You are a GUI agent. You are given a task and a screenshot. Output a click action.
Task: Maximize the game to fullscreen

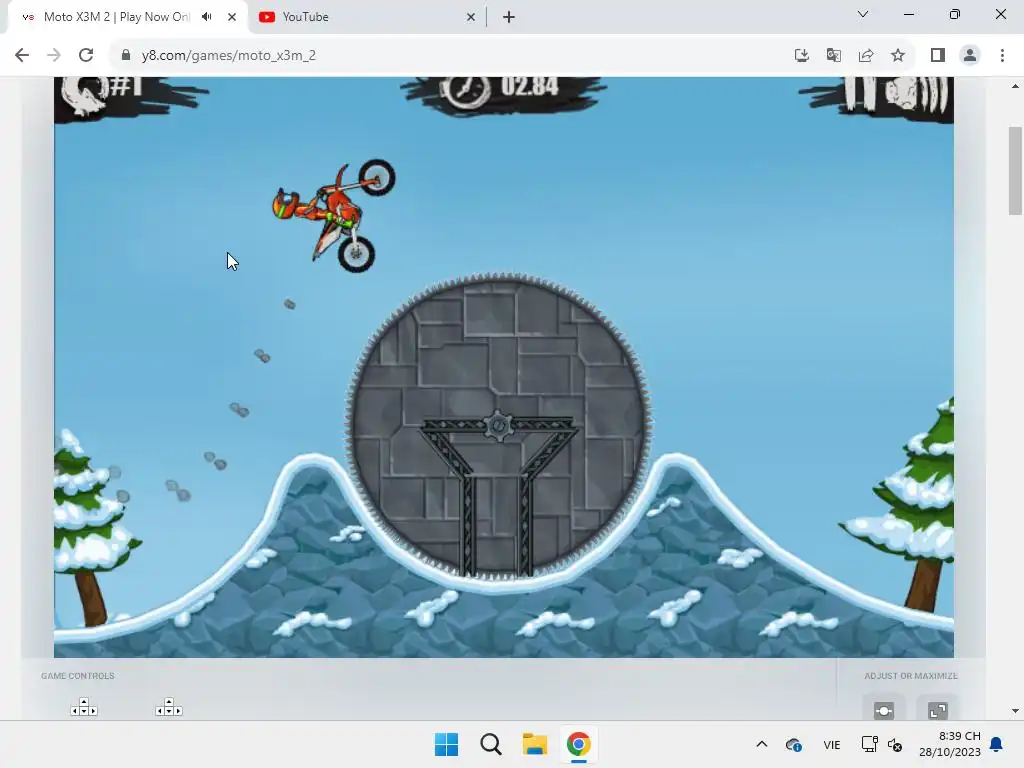tap(938, 710)
